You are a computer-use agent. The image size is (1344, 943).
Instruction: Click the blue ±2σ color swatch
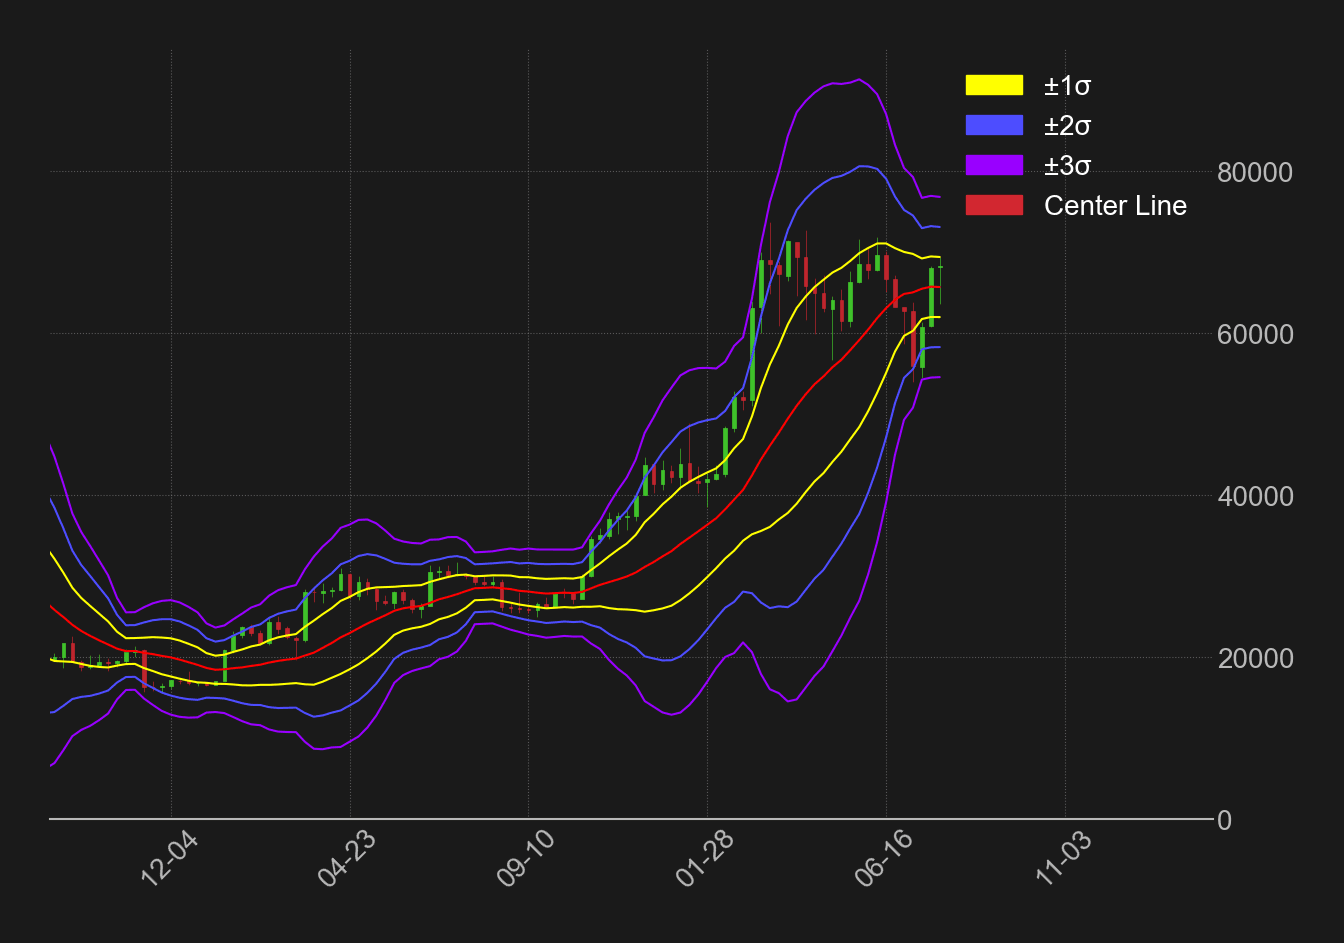pyautogui.click(x=993, y=127)
